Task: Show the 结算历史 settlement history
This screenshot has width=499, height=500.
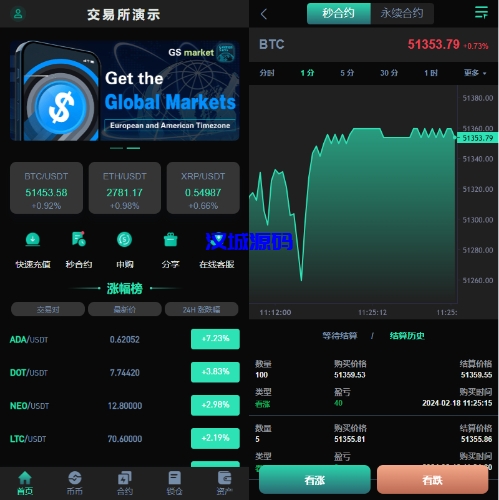Action: [x=407, y=336]
